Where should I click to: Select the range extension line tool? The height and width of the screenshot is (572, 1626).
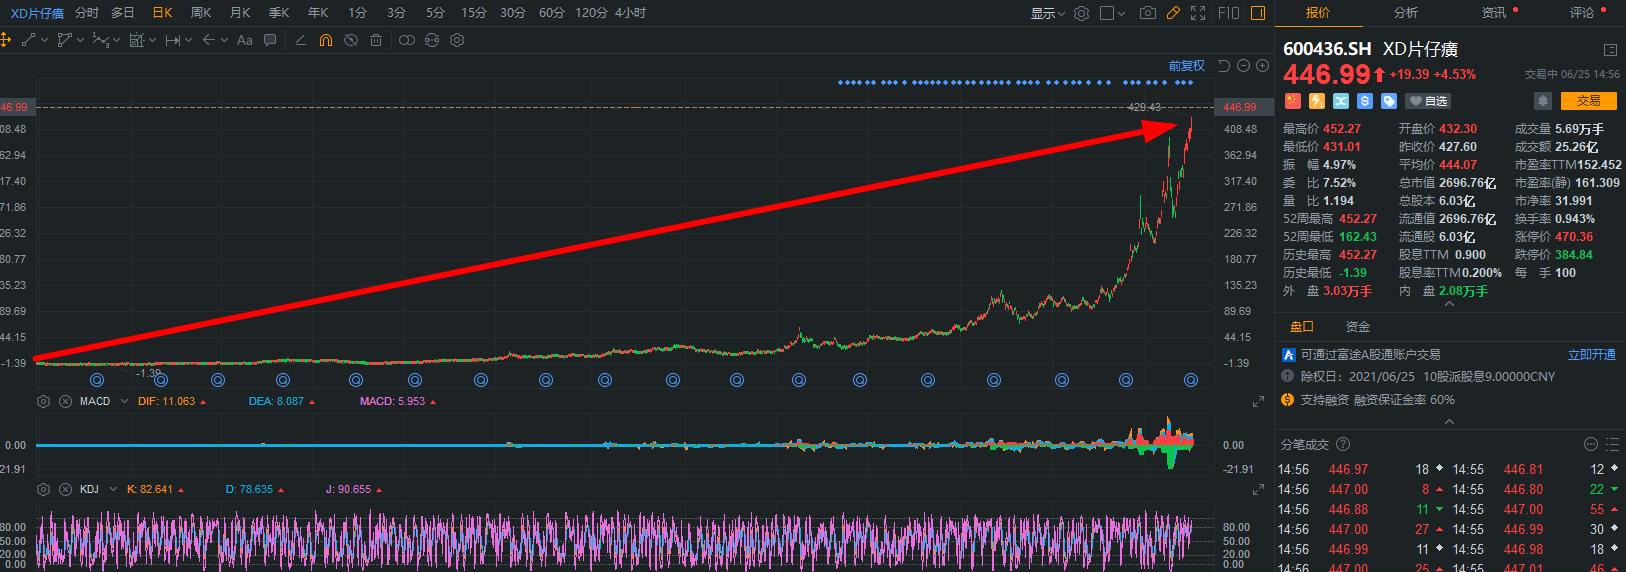tap(173, 40)
